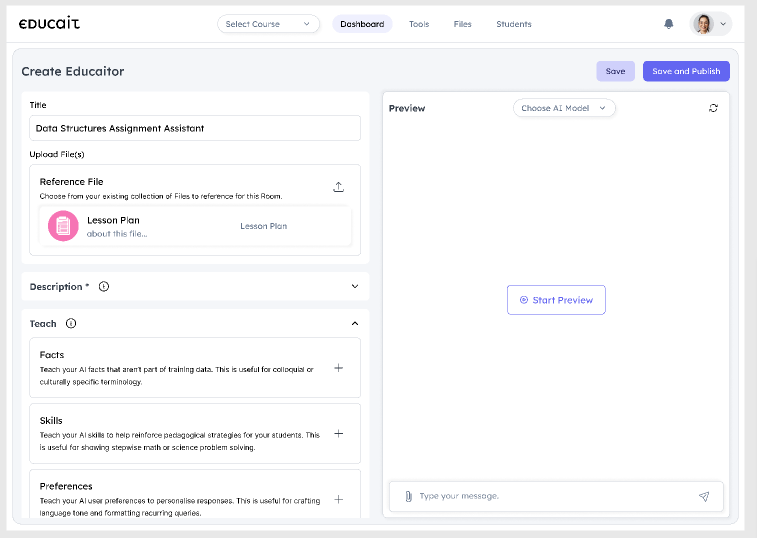Screen dimensions: 757x538
Task: Click the Start Preview button
Action: (x=556, y=300)
